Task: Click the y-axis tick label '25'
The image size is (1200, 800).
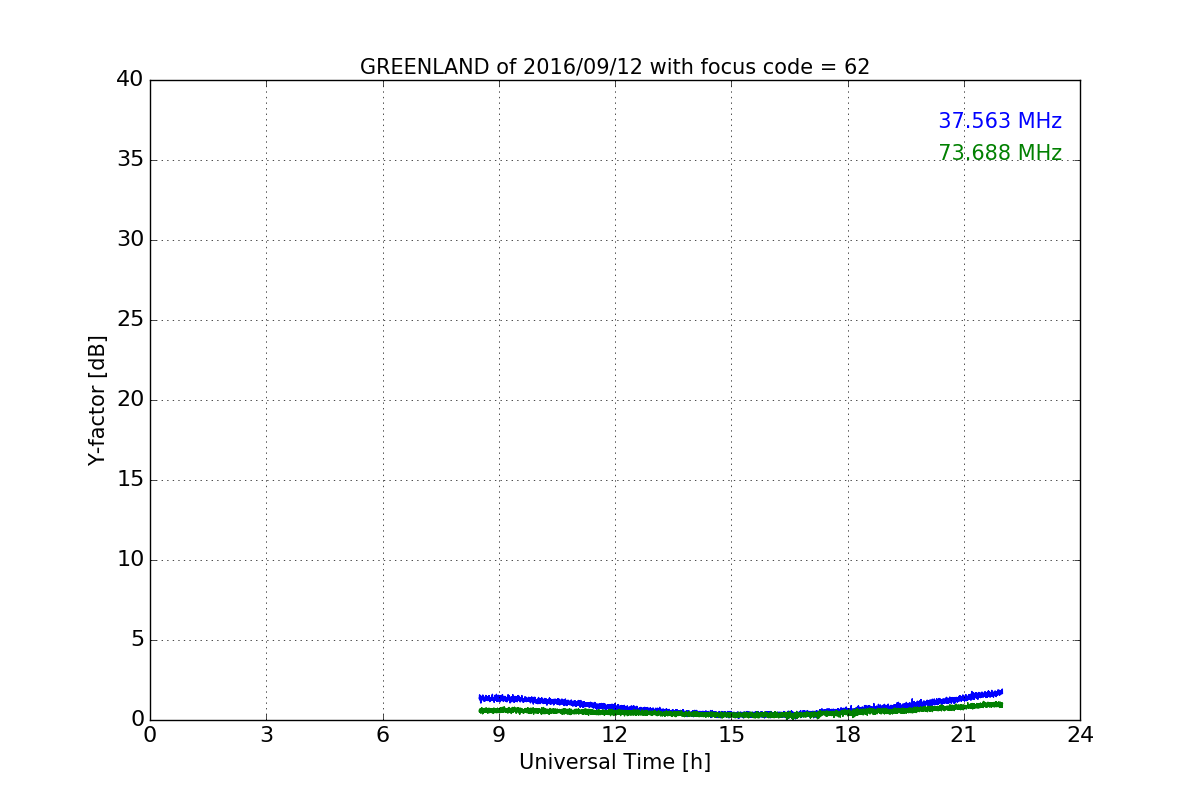Action: click(x=130, y=320)
